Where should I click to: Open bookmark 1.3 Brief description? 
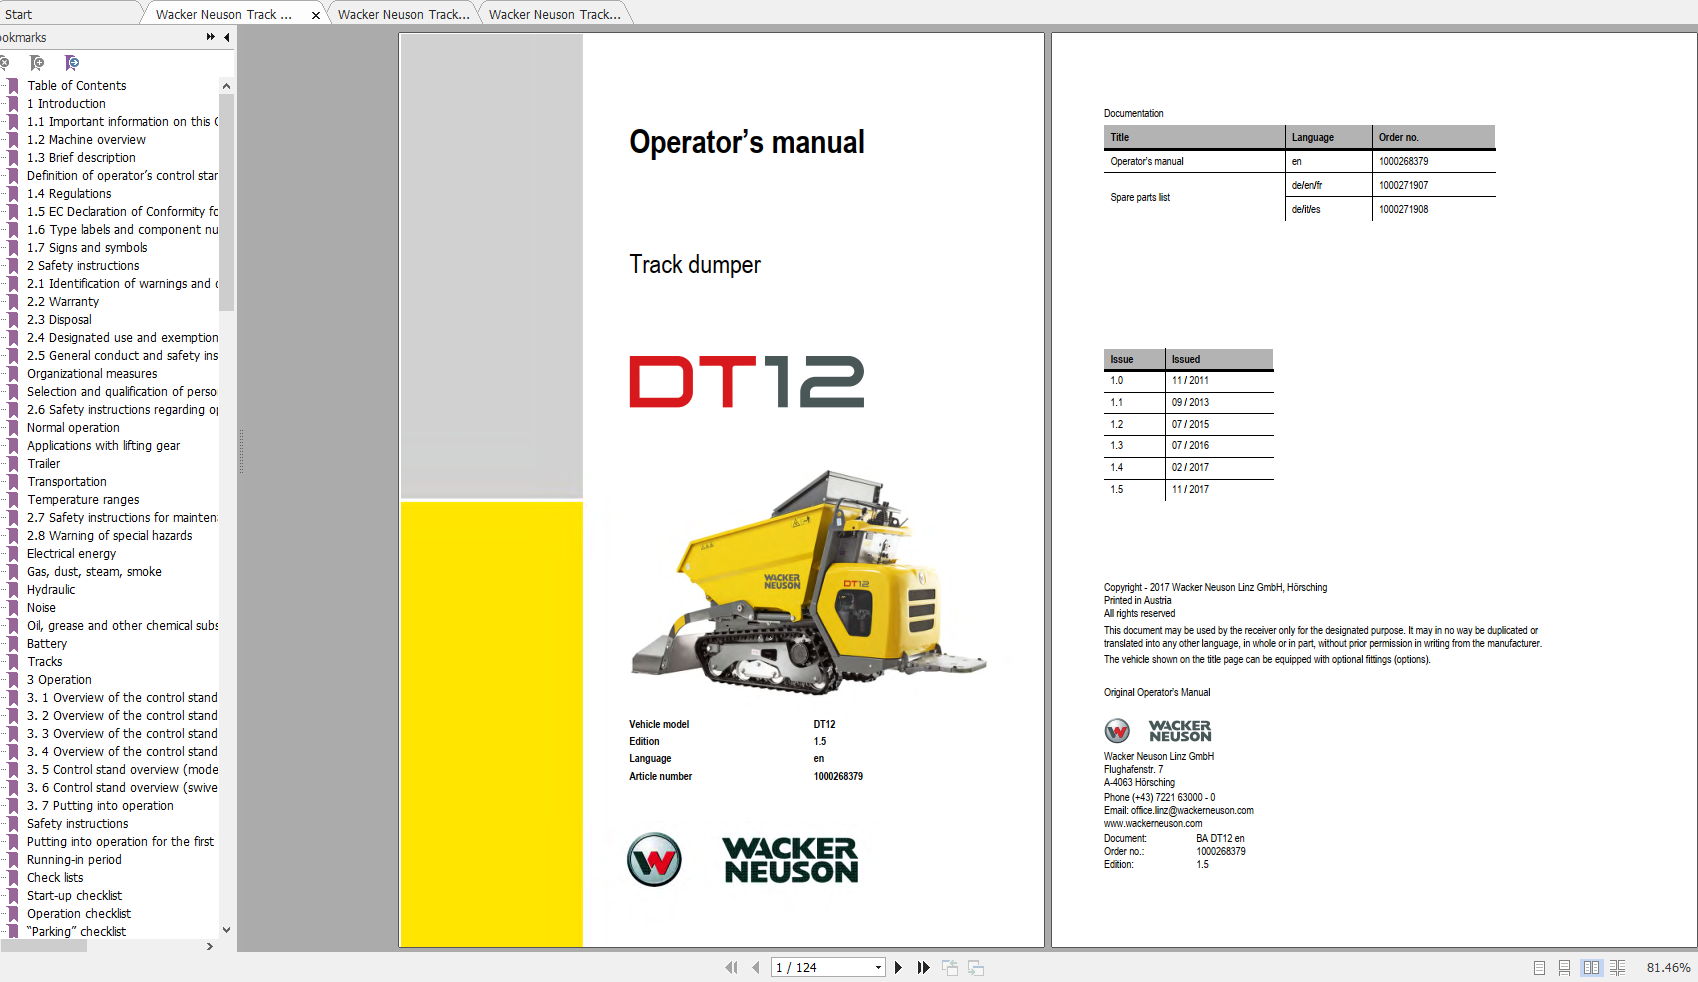pyautogui.click(x=81, y=158)
